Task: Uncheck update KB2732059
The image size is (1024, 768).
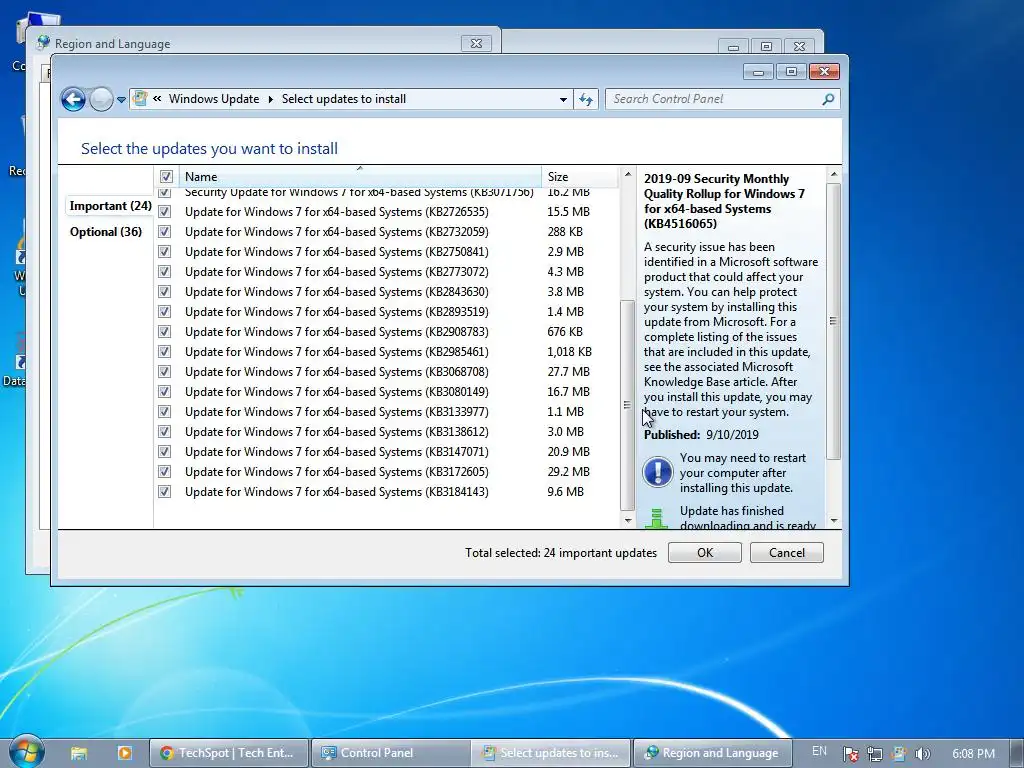Action: pos(165,232)
